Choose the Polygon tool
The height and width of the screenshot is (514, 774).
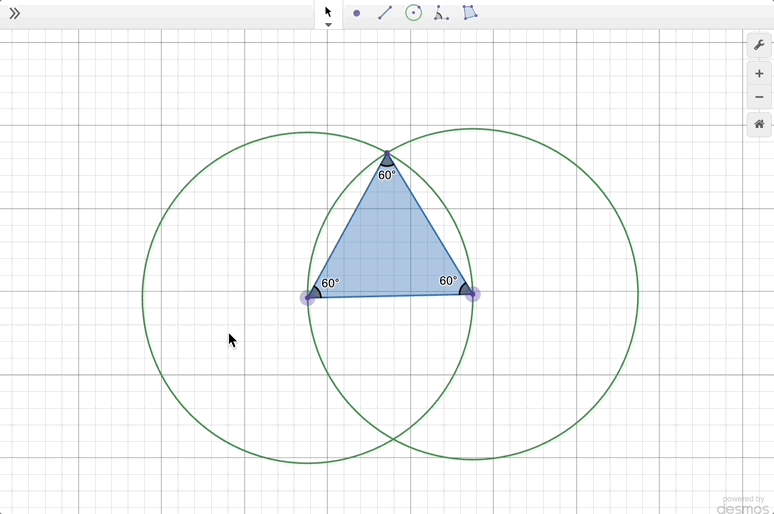coord(470,14)
